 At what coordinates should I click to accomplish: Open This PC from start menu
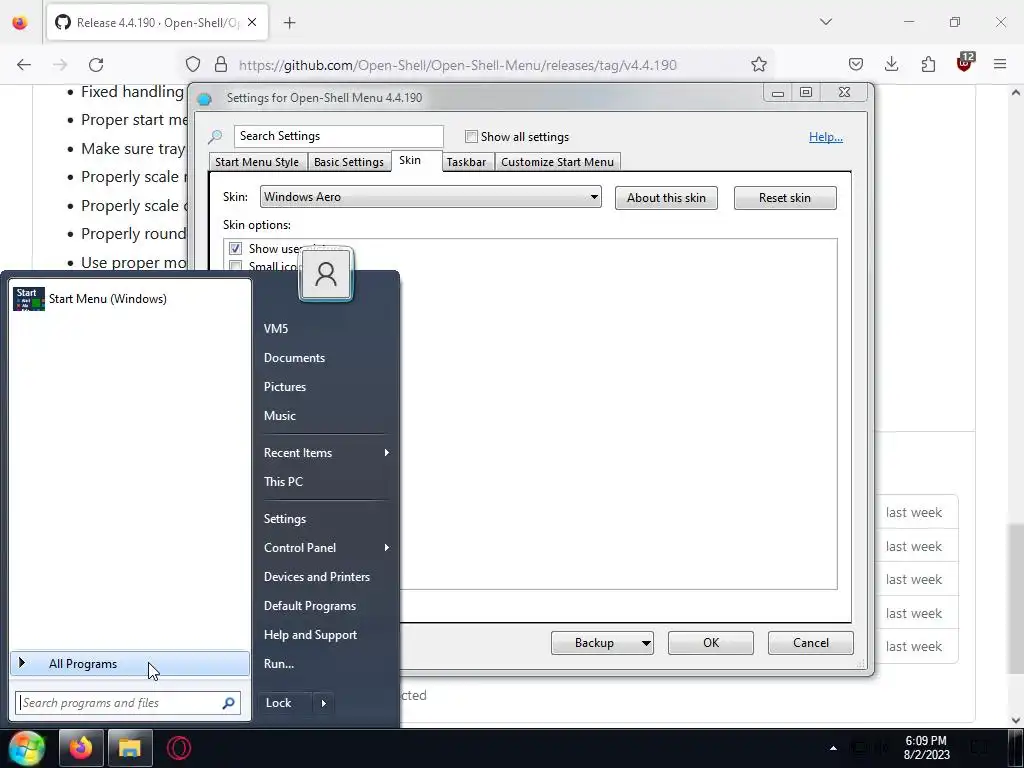(325, 481)
